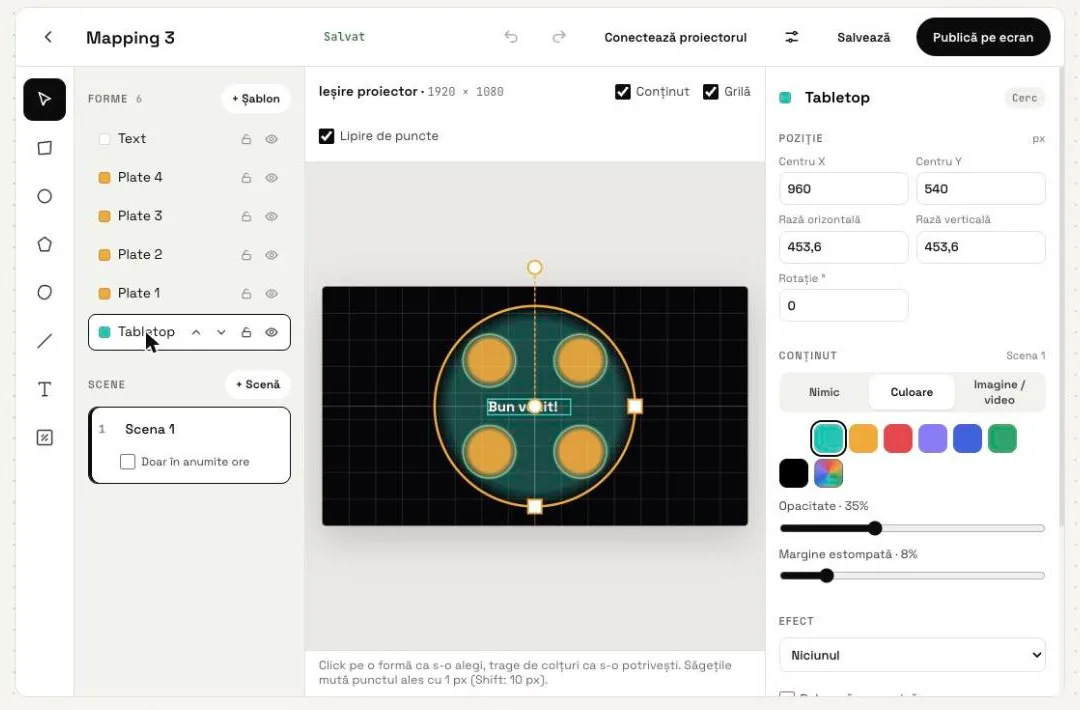
Task: Click Publică pe ecran
Action: click(983, 37)
